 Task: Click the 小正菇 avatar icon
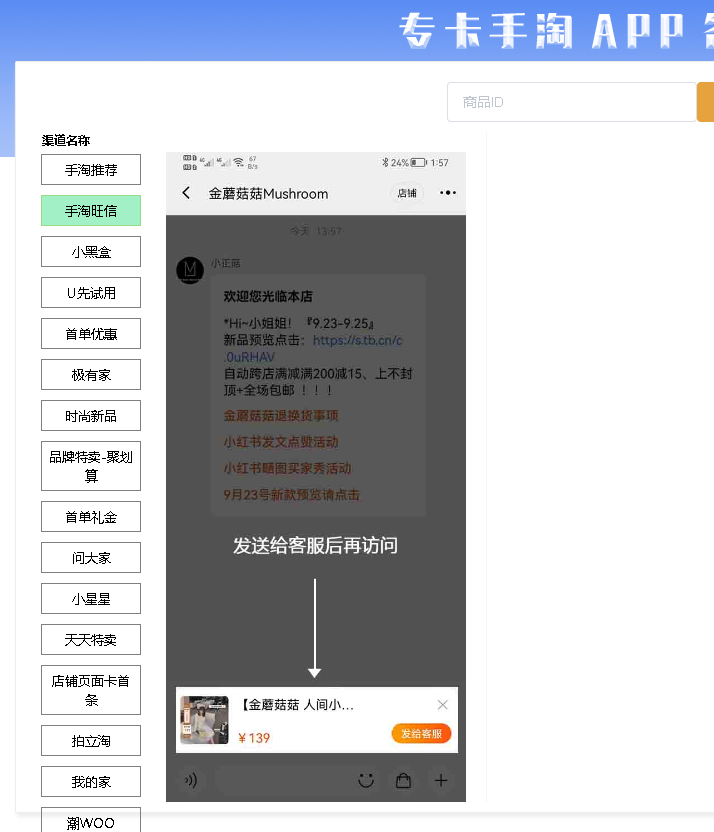(190, 270)
